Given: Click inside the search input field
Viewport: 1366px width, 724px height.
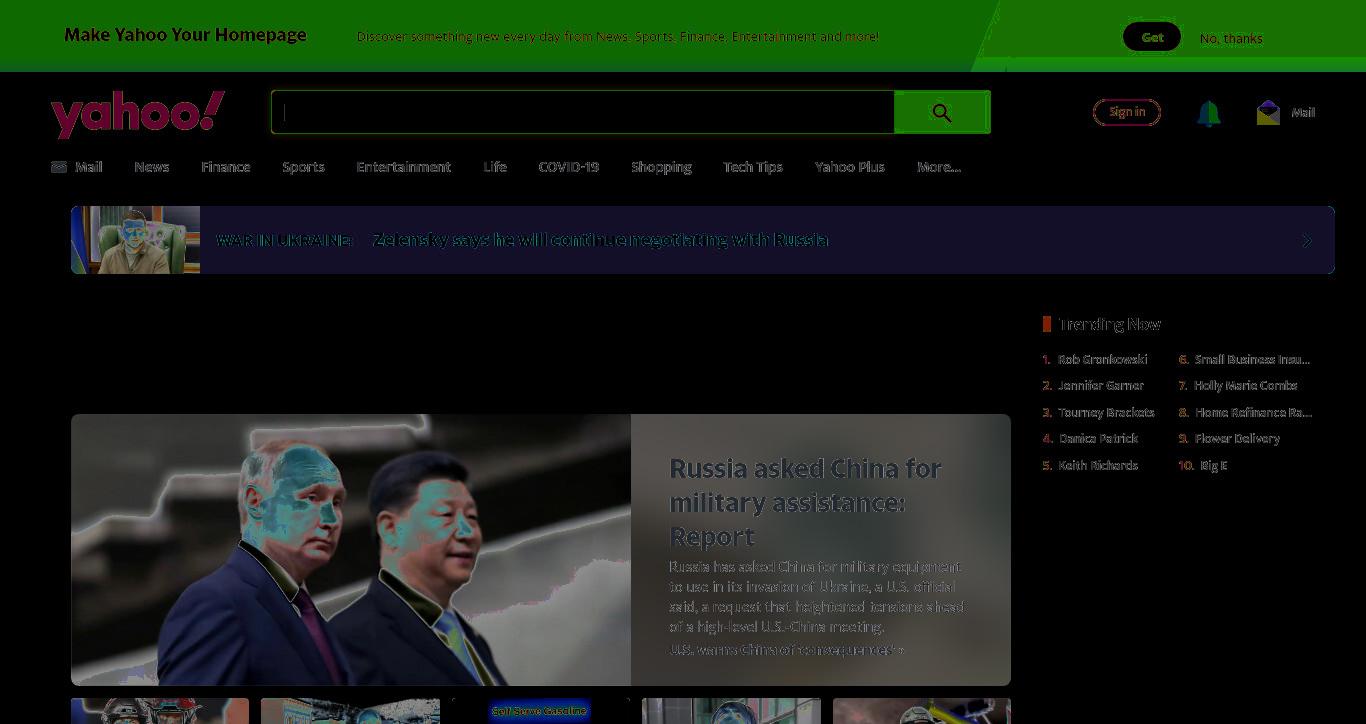Looking at the screenshot, I should [x=583, y=113].
